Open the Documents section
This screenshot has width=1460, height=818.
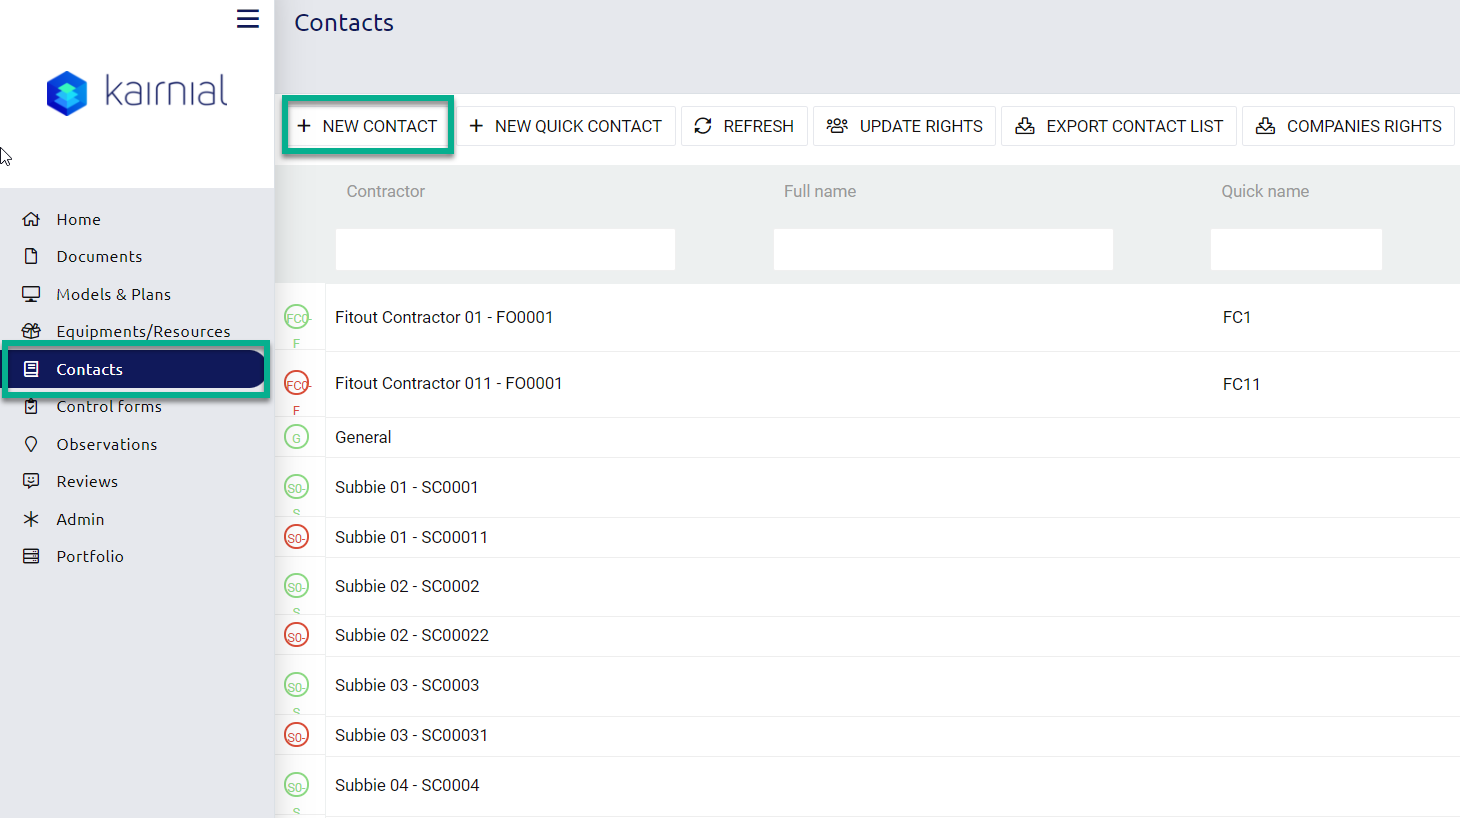pyautogui.click(x=99, y=256)
